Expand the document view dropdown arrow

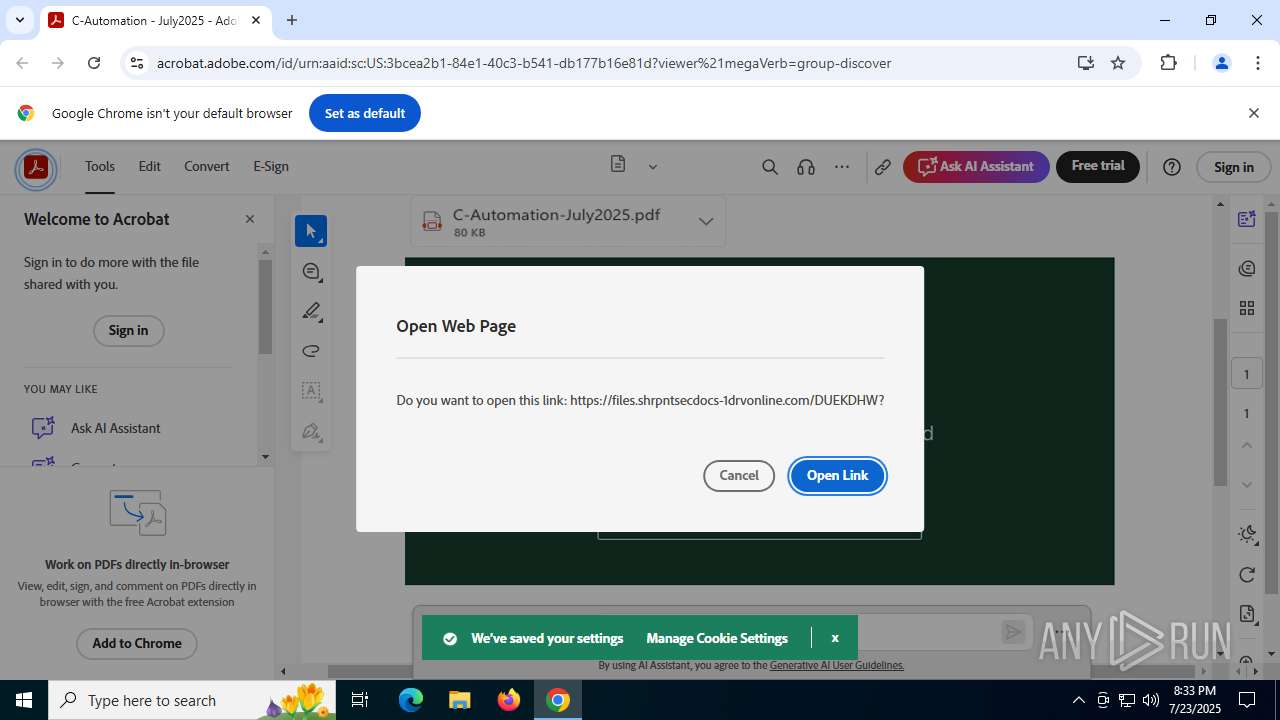(x=653, y=167)
